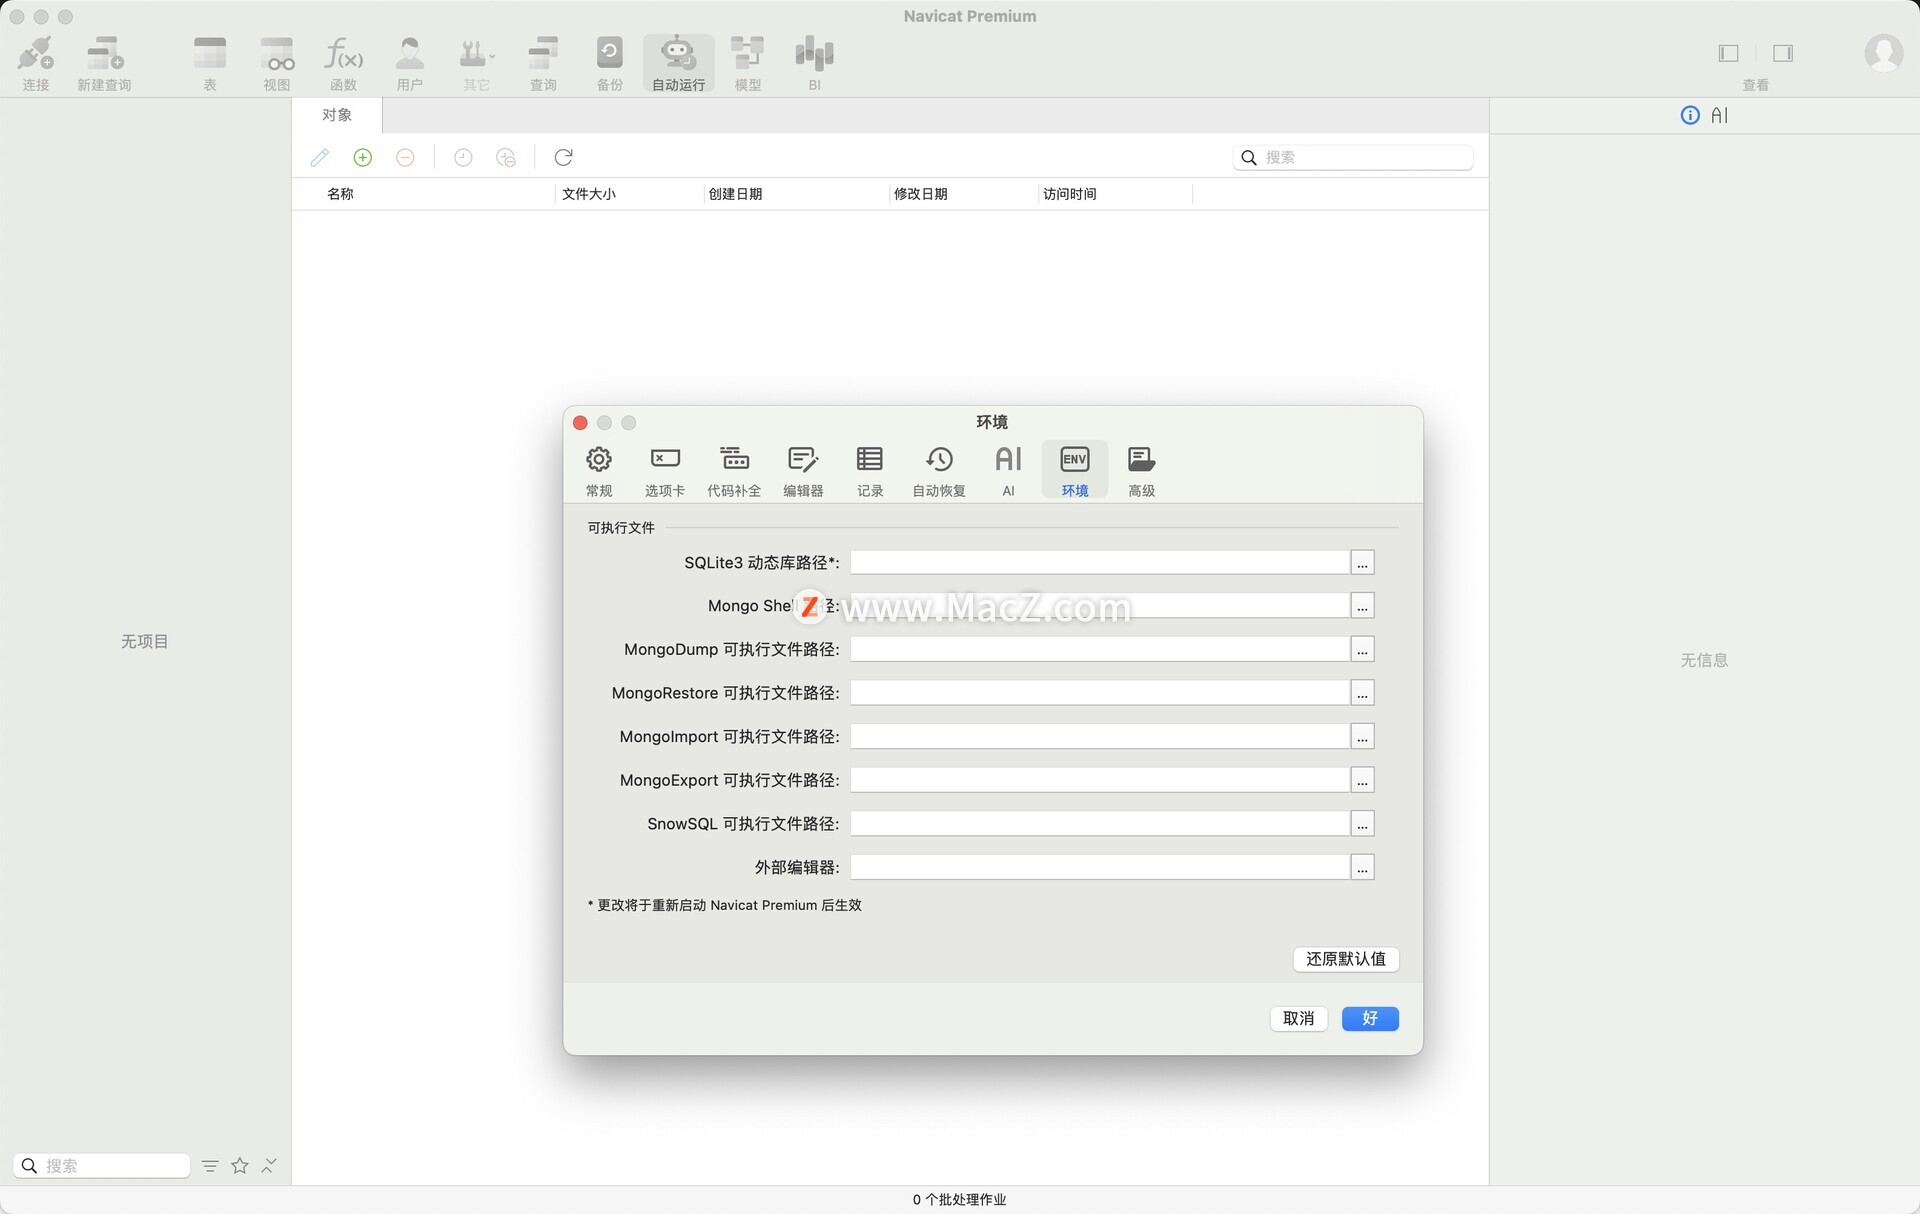This screenshot has width=1920, height=1214.
Task: Switch to the AI side panel
Action: [1719, 115]
